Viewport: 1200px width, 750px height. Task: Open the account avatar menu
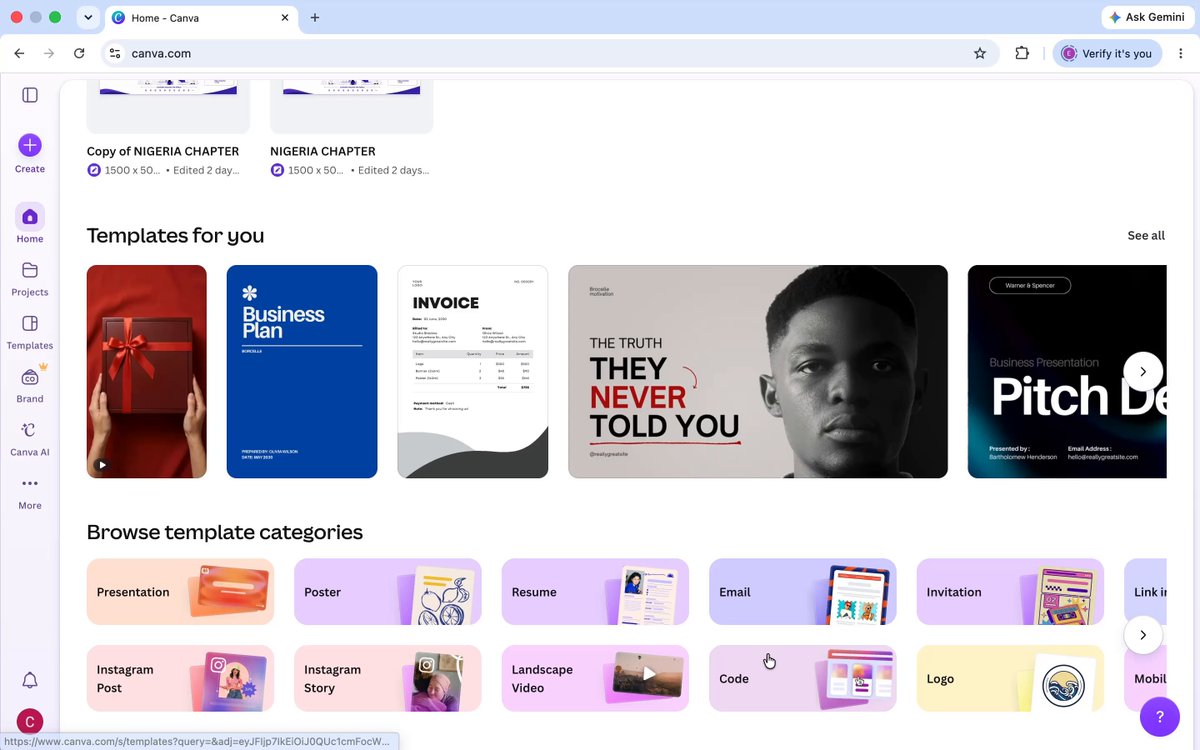tap(30, 721)
